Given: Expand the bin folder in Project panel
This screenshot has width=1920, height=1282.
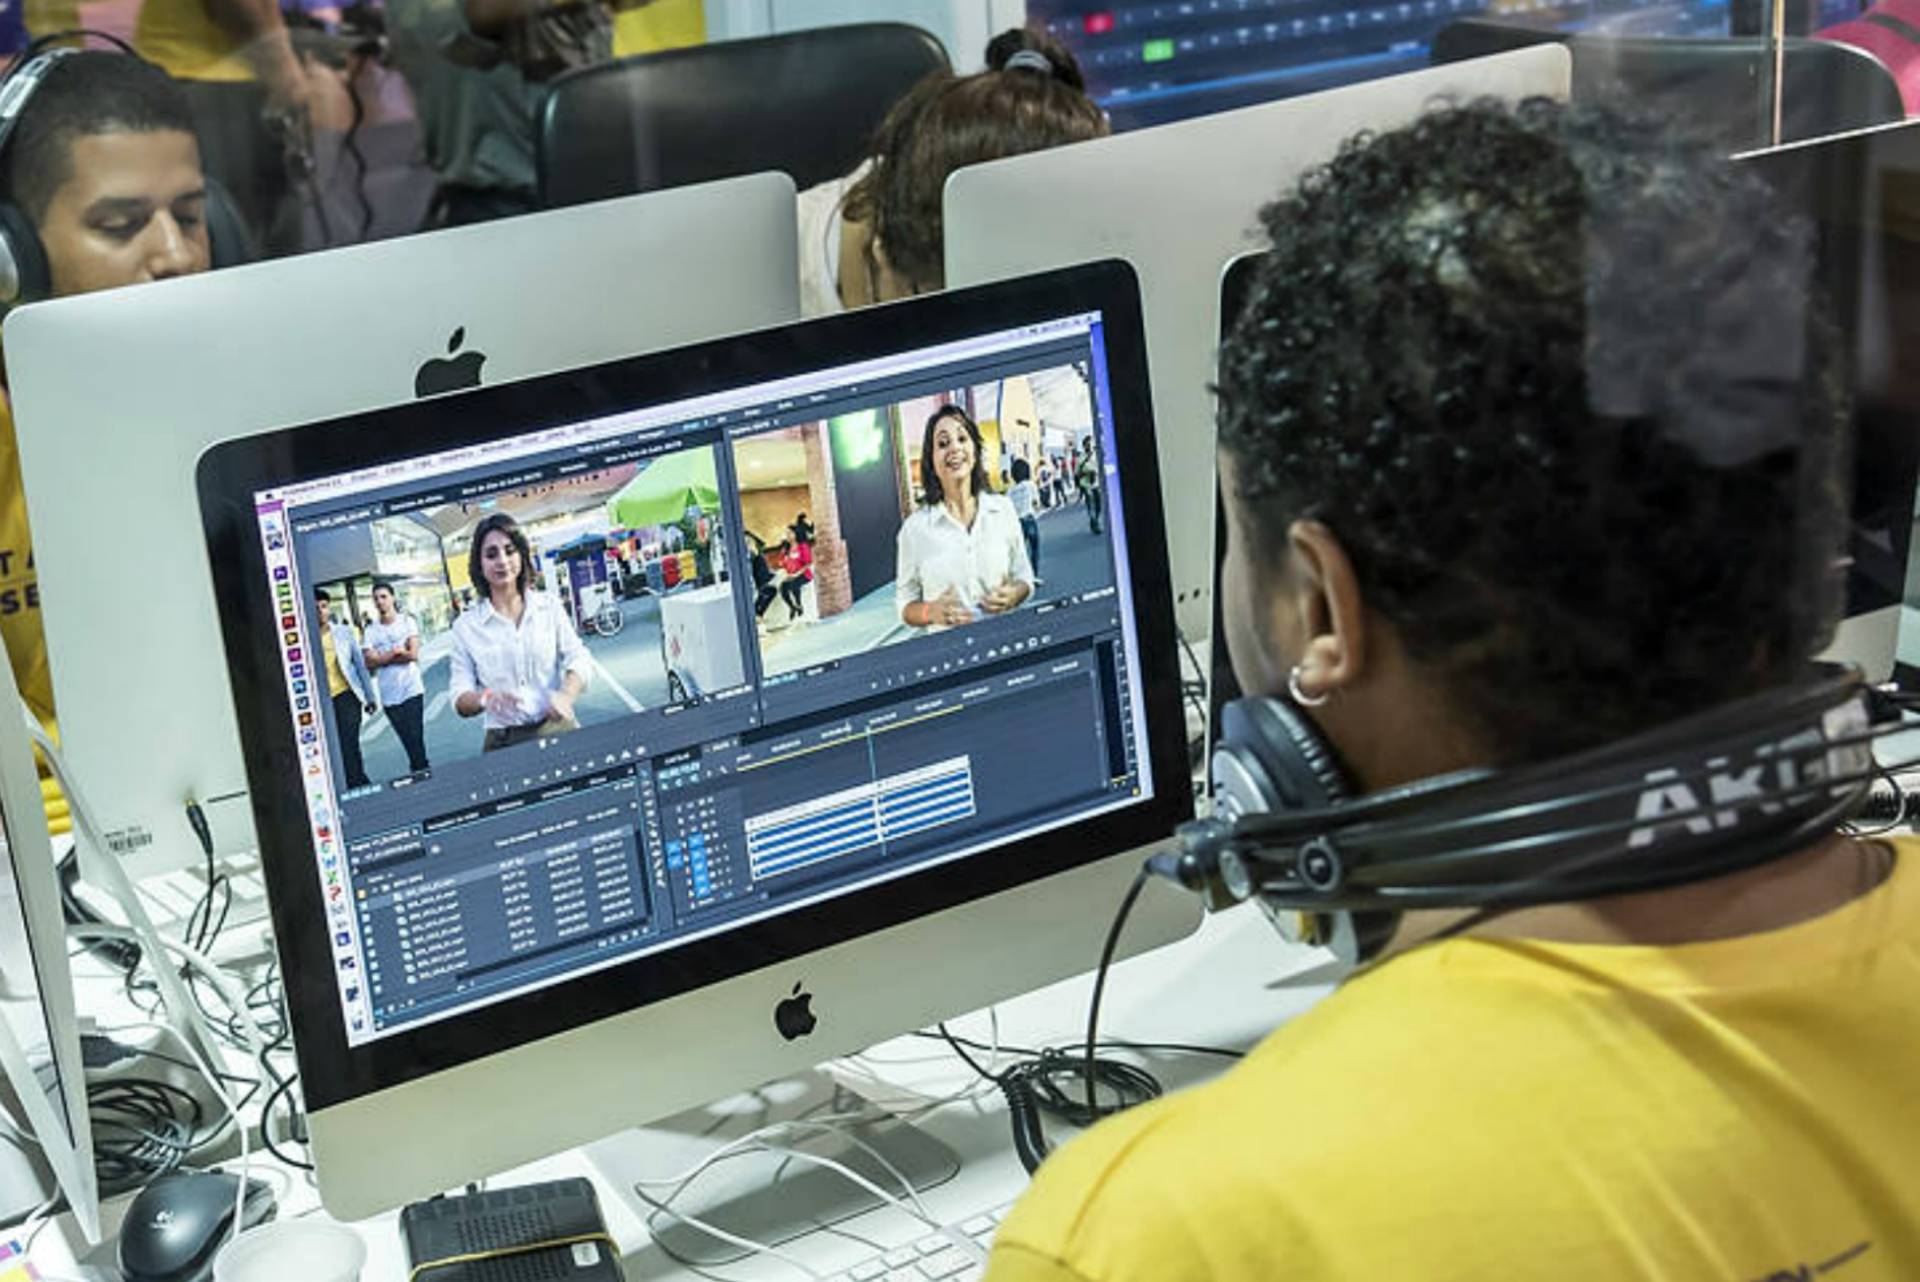Looking at the screenshot, I should click(x=375, y=889).
